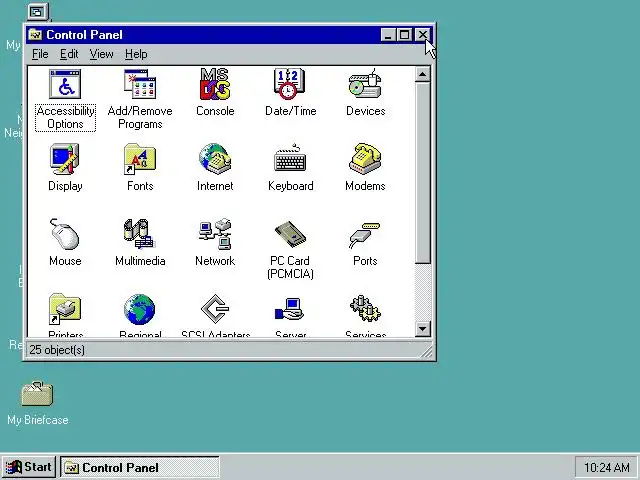640x480 pixels.
Task: Open the Display settings icon
Action: point(65,159)
